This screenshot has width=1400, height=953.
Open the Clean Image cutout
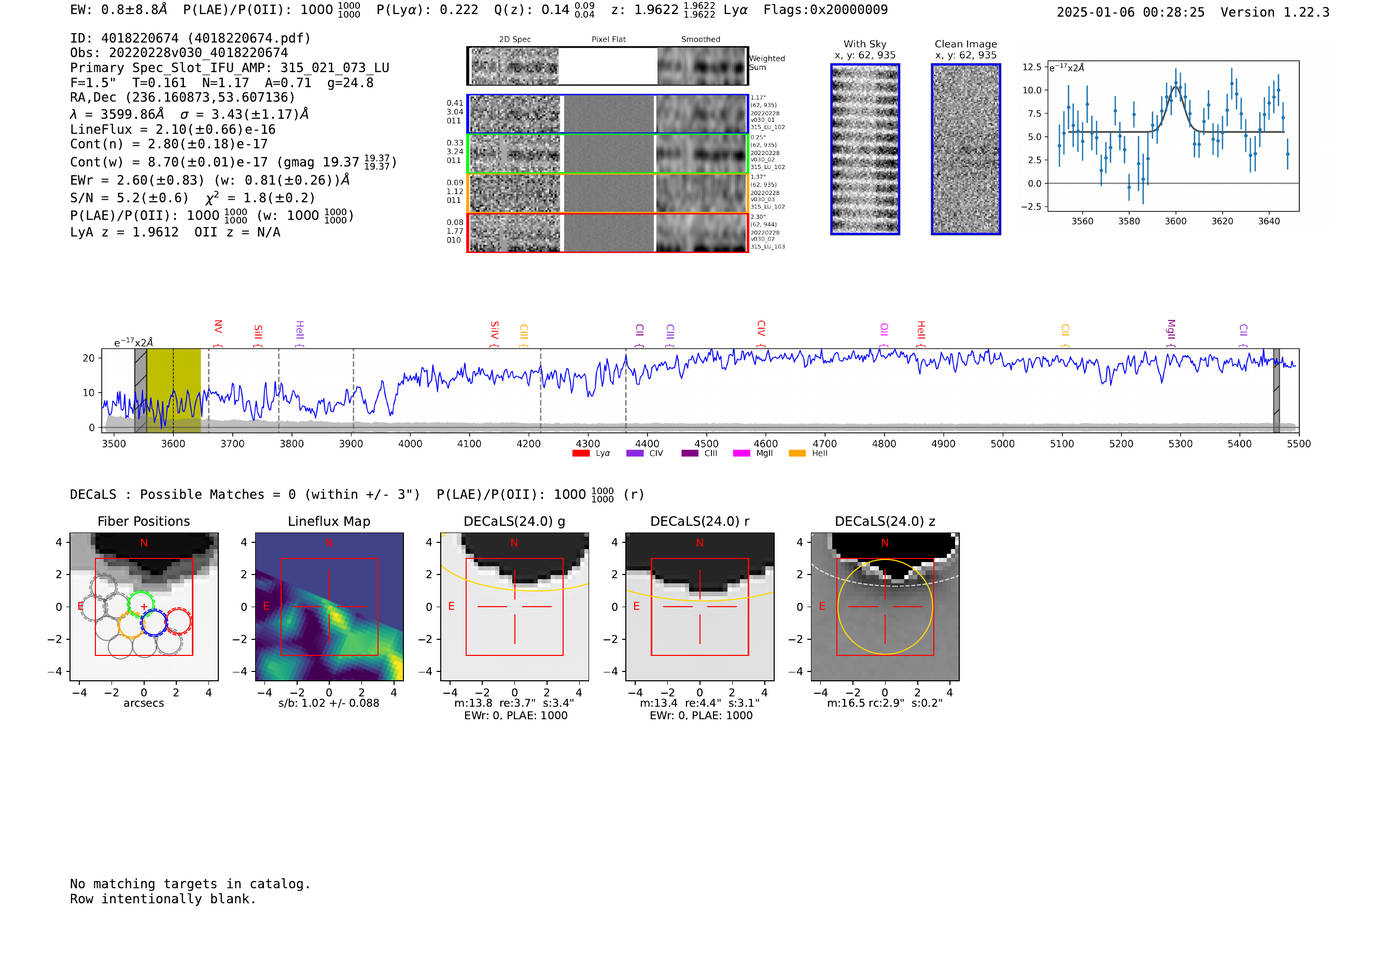[966, 149]
